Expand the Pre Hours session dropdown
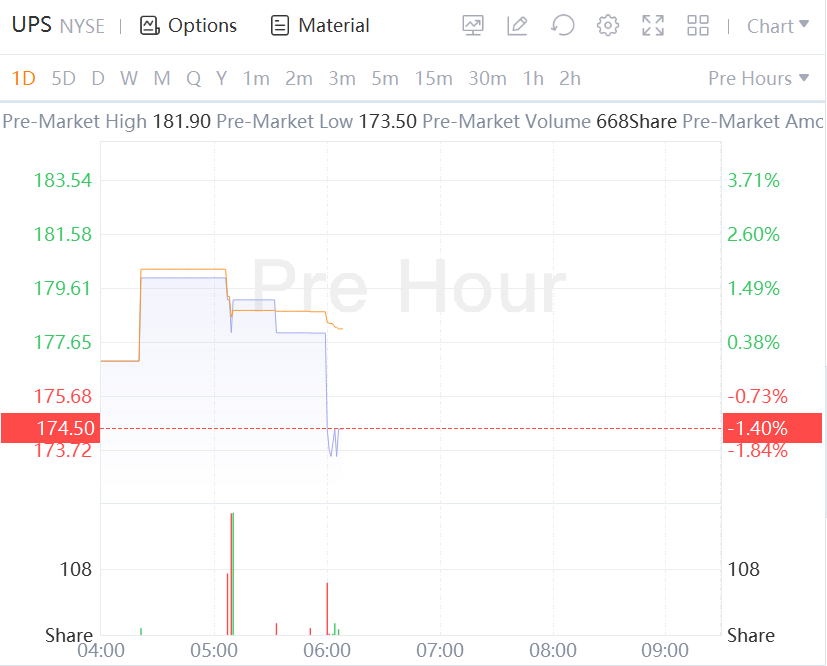827x666 pixels. (758, 78)
